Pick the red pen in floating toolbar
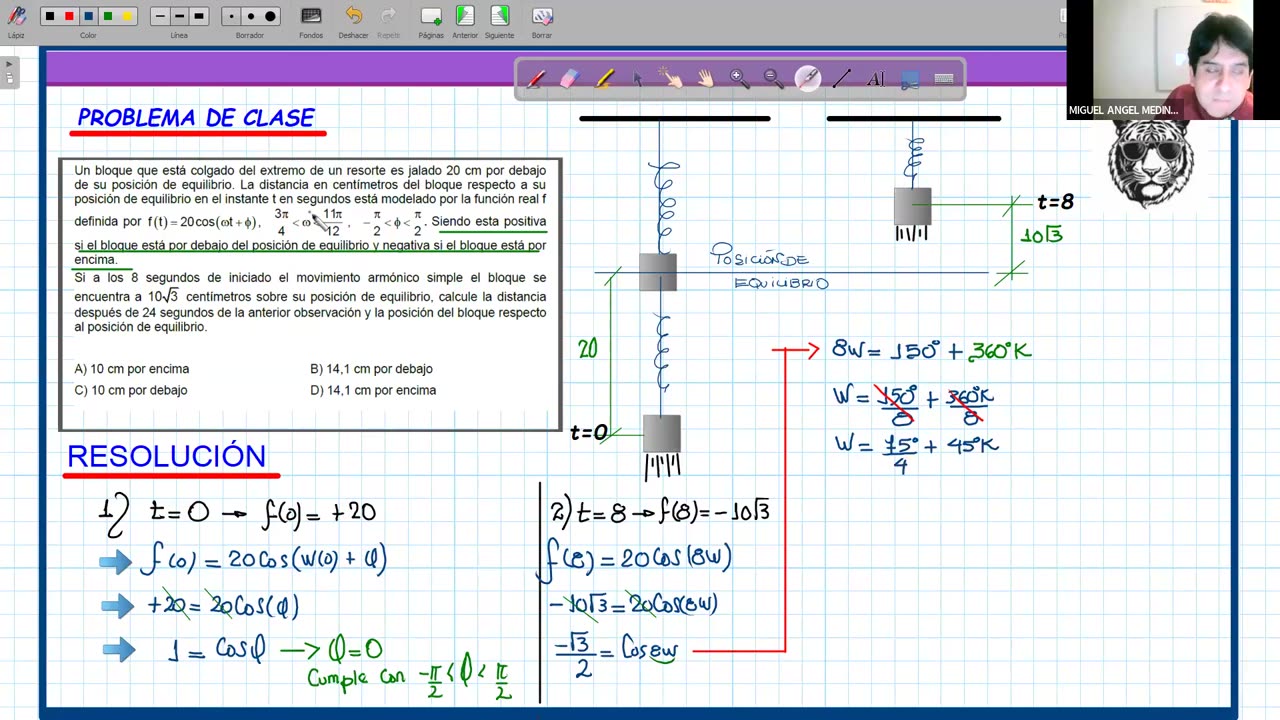This screenshot has width=1280, height=720. 536,79
